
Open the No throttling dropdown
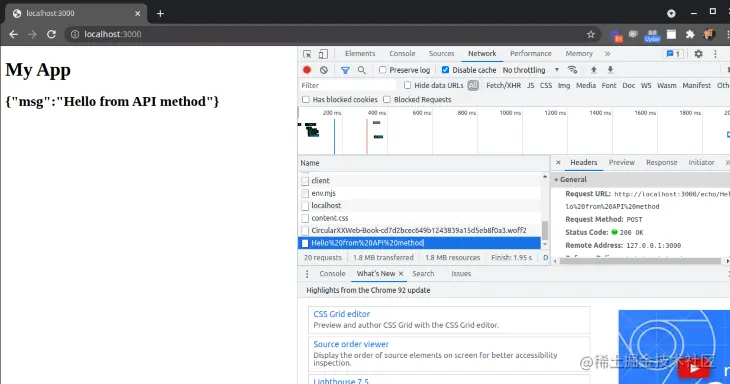click(x=531, y=70)
